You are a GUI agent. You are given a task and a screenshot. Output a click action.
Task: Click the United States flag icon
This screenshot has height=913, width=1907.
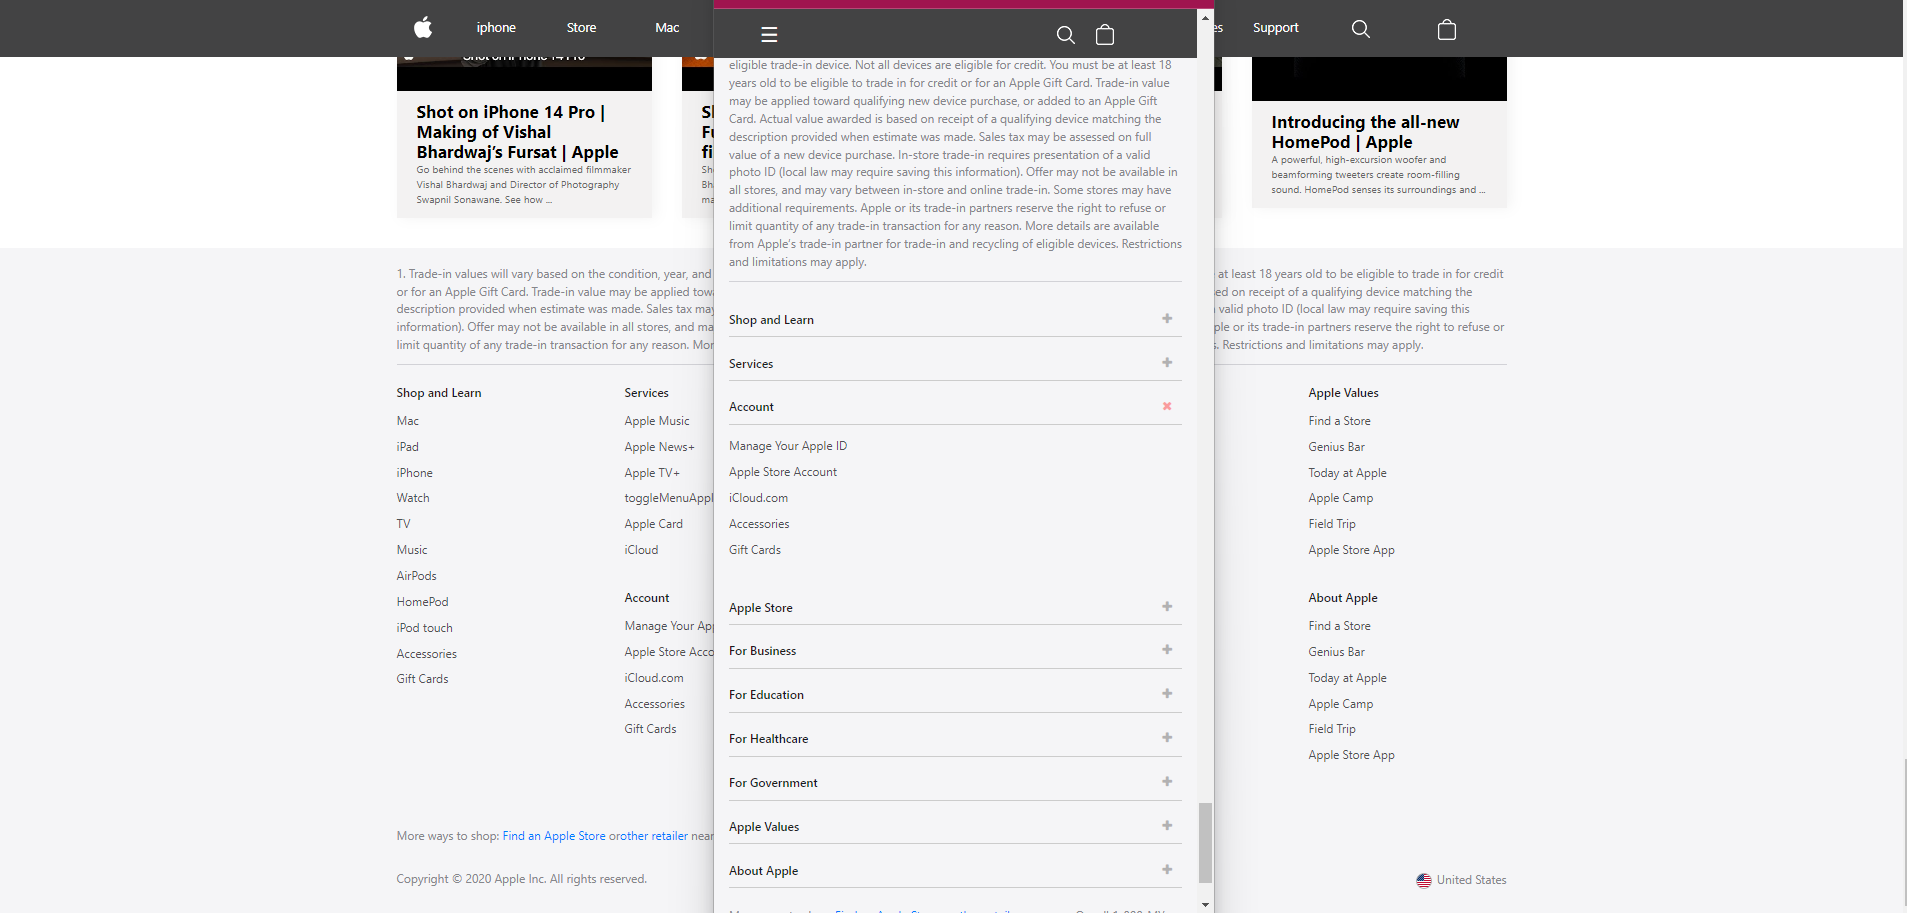pyautogui.click(x=1423, y=880)
